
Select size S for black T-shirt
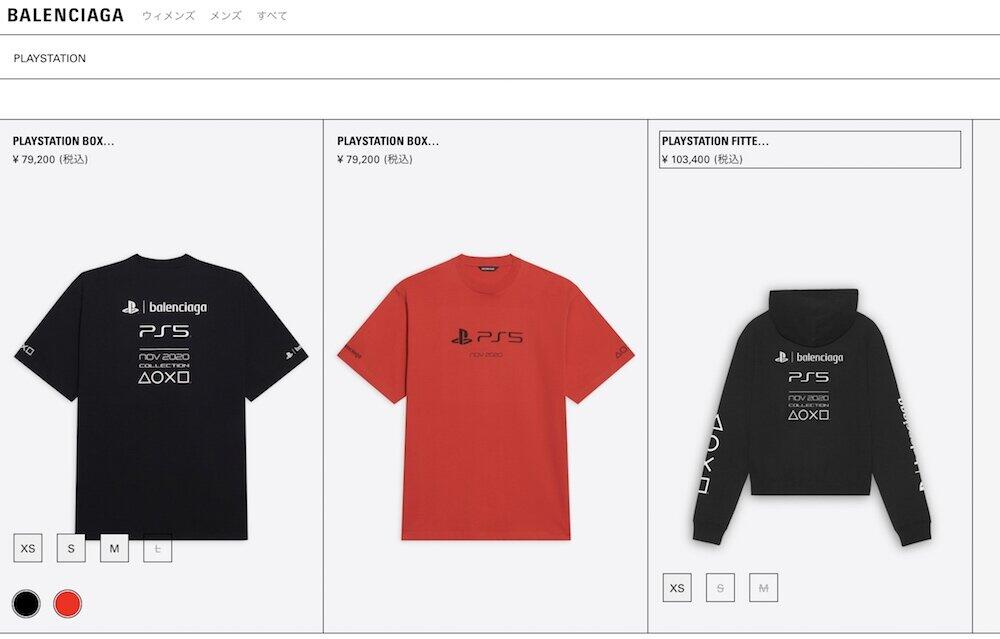point(71,548)
